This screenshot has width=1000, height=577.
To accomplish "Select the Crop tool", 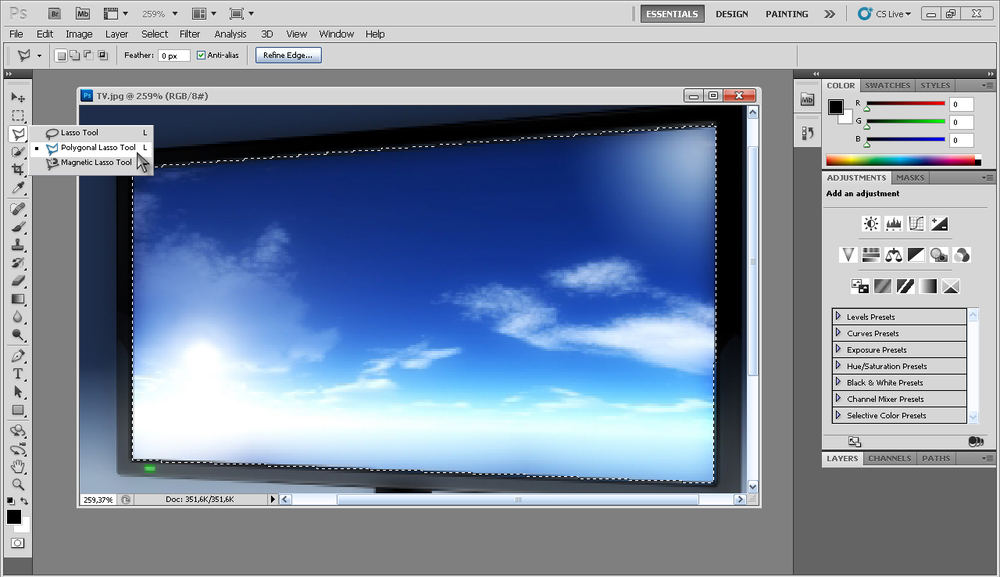I will (x=18, y=170).
